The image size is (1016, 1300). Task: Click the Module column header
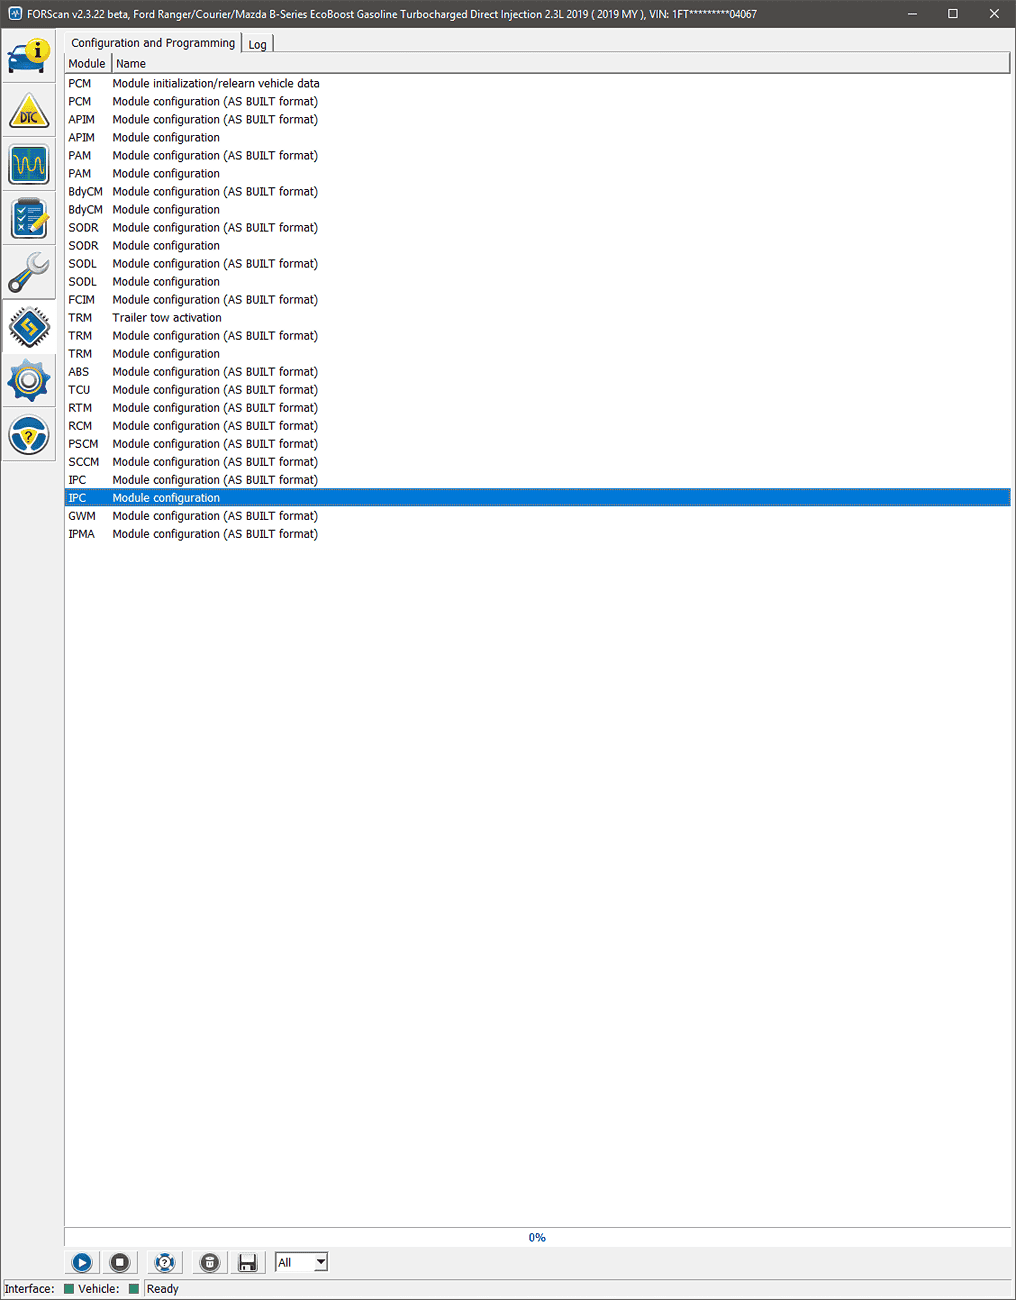coord(88,63)
